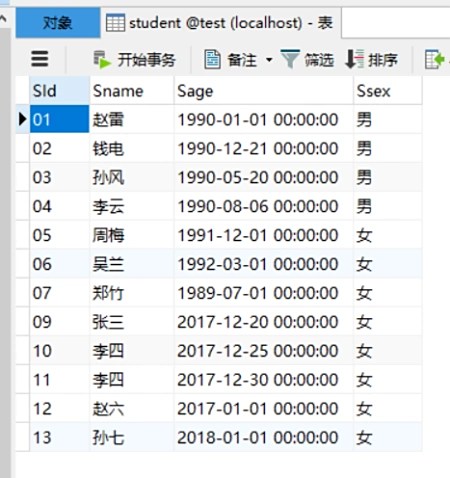Viewport: 450px width, 478px height.
Task: Open the filter (筛选) funnel icon
Action: (290, 59)
